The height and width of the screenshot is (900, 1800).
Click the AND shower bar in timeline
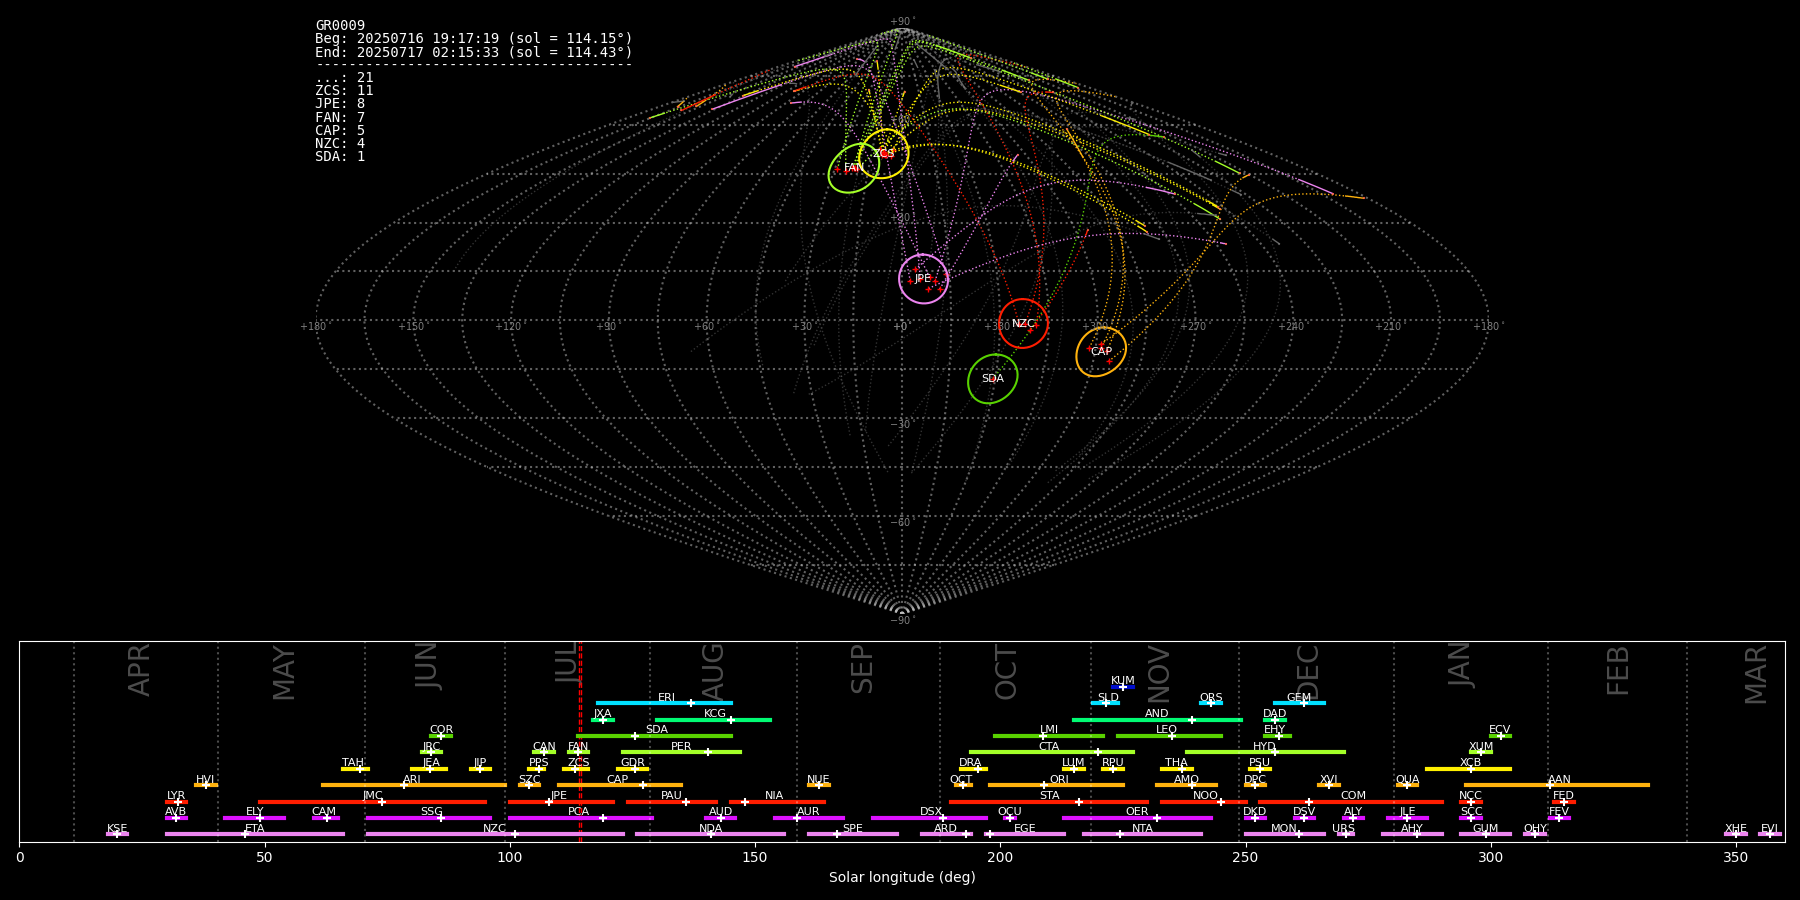click(1157, 719)
